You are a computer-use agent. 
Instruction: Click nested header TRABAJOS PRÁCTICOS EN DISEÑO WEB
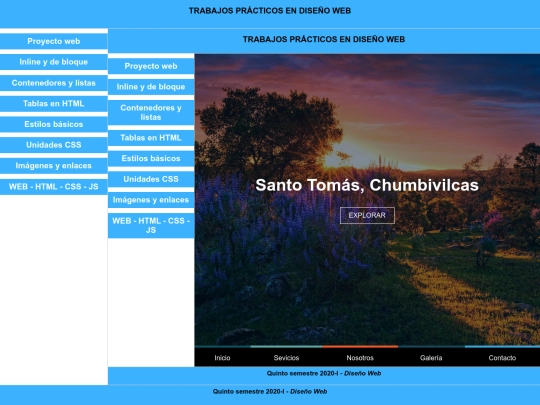click(x=324, y=39)
